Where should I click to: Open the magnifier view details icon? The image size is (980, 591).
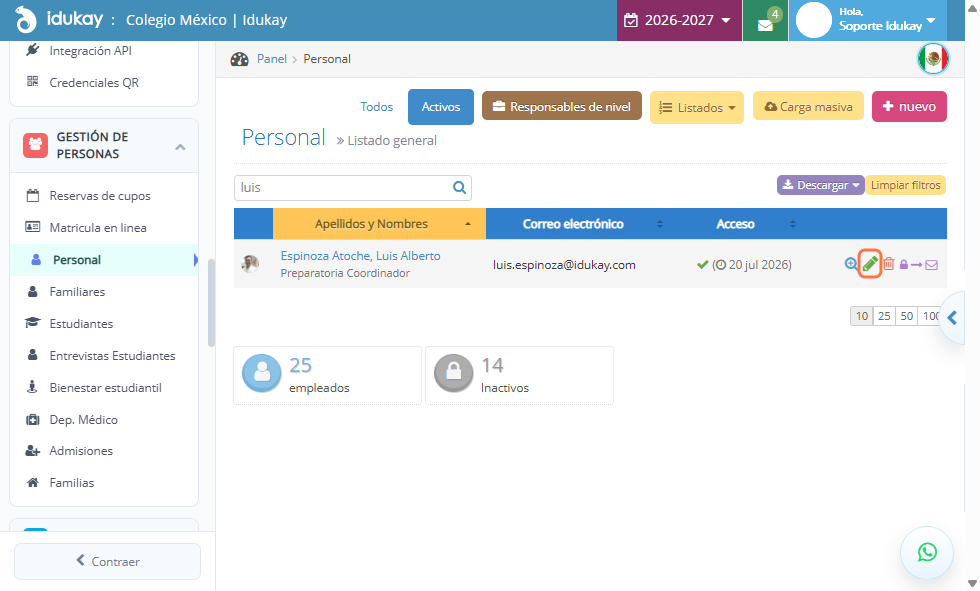pos(851,264)
